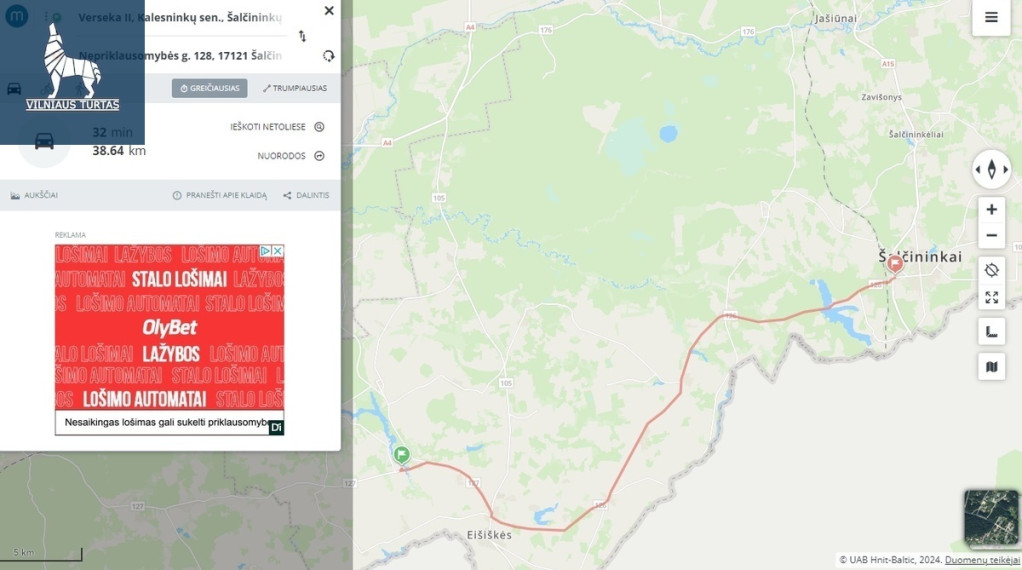This screenshot has height=570, width=1022.
Task: Rotate map using compass left arrow
Action: pos(978,169)
